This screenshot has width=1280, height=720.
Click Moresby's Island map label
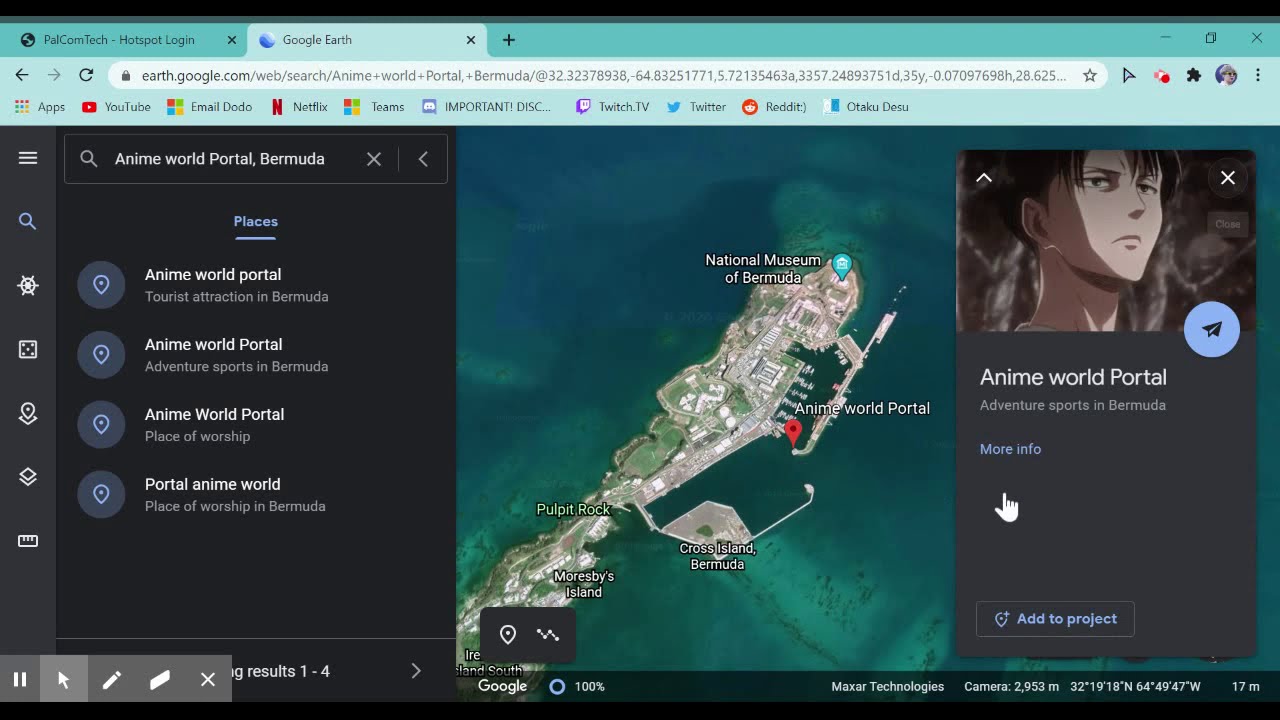pyautogui.click(x=584, y=584)
